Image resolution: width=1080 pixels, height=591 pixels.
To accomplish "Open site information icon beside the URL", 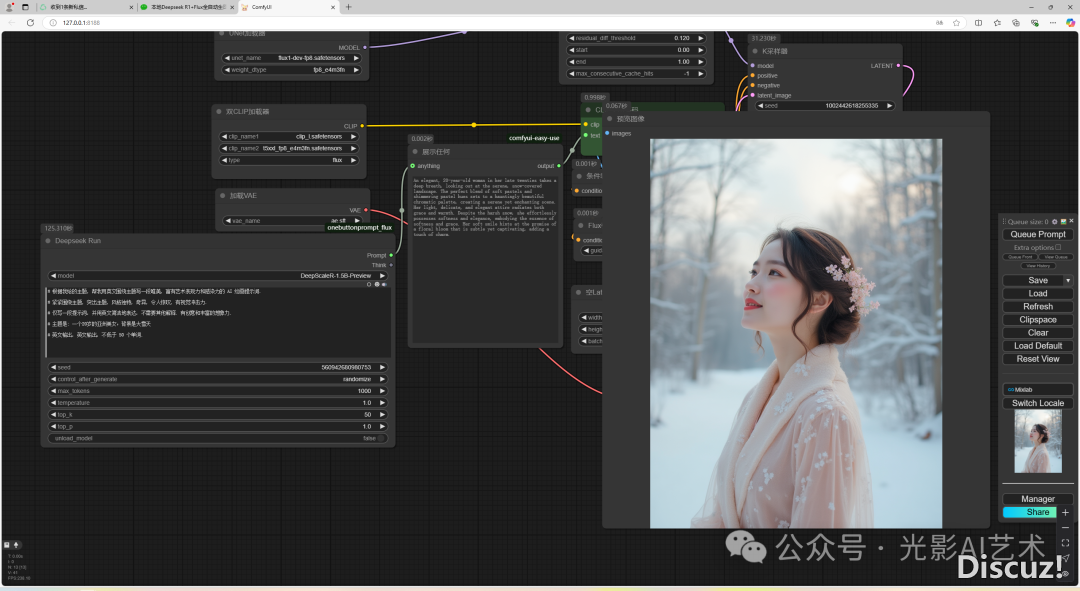I will click(53, 23).
